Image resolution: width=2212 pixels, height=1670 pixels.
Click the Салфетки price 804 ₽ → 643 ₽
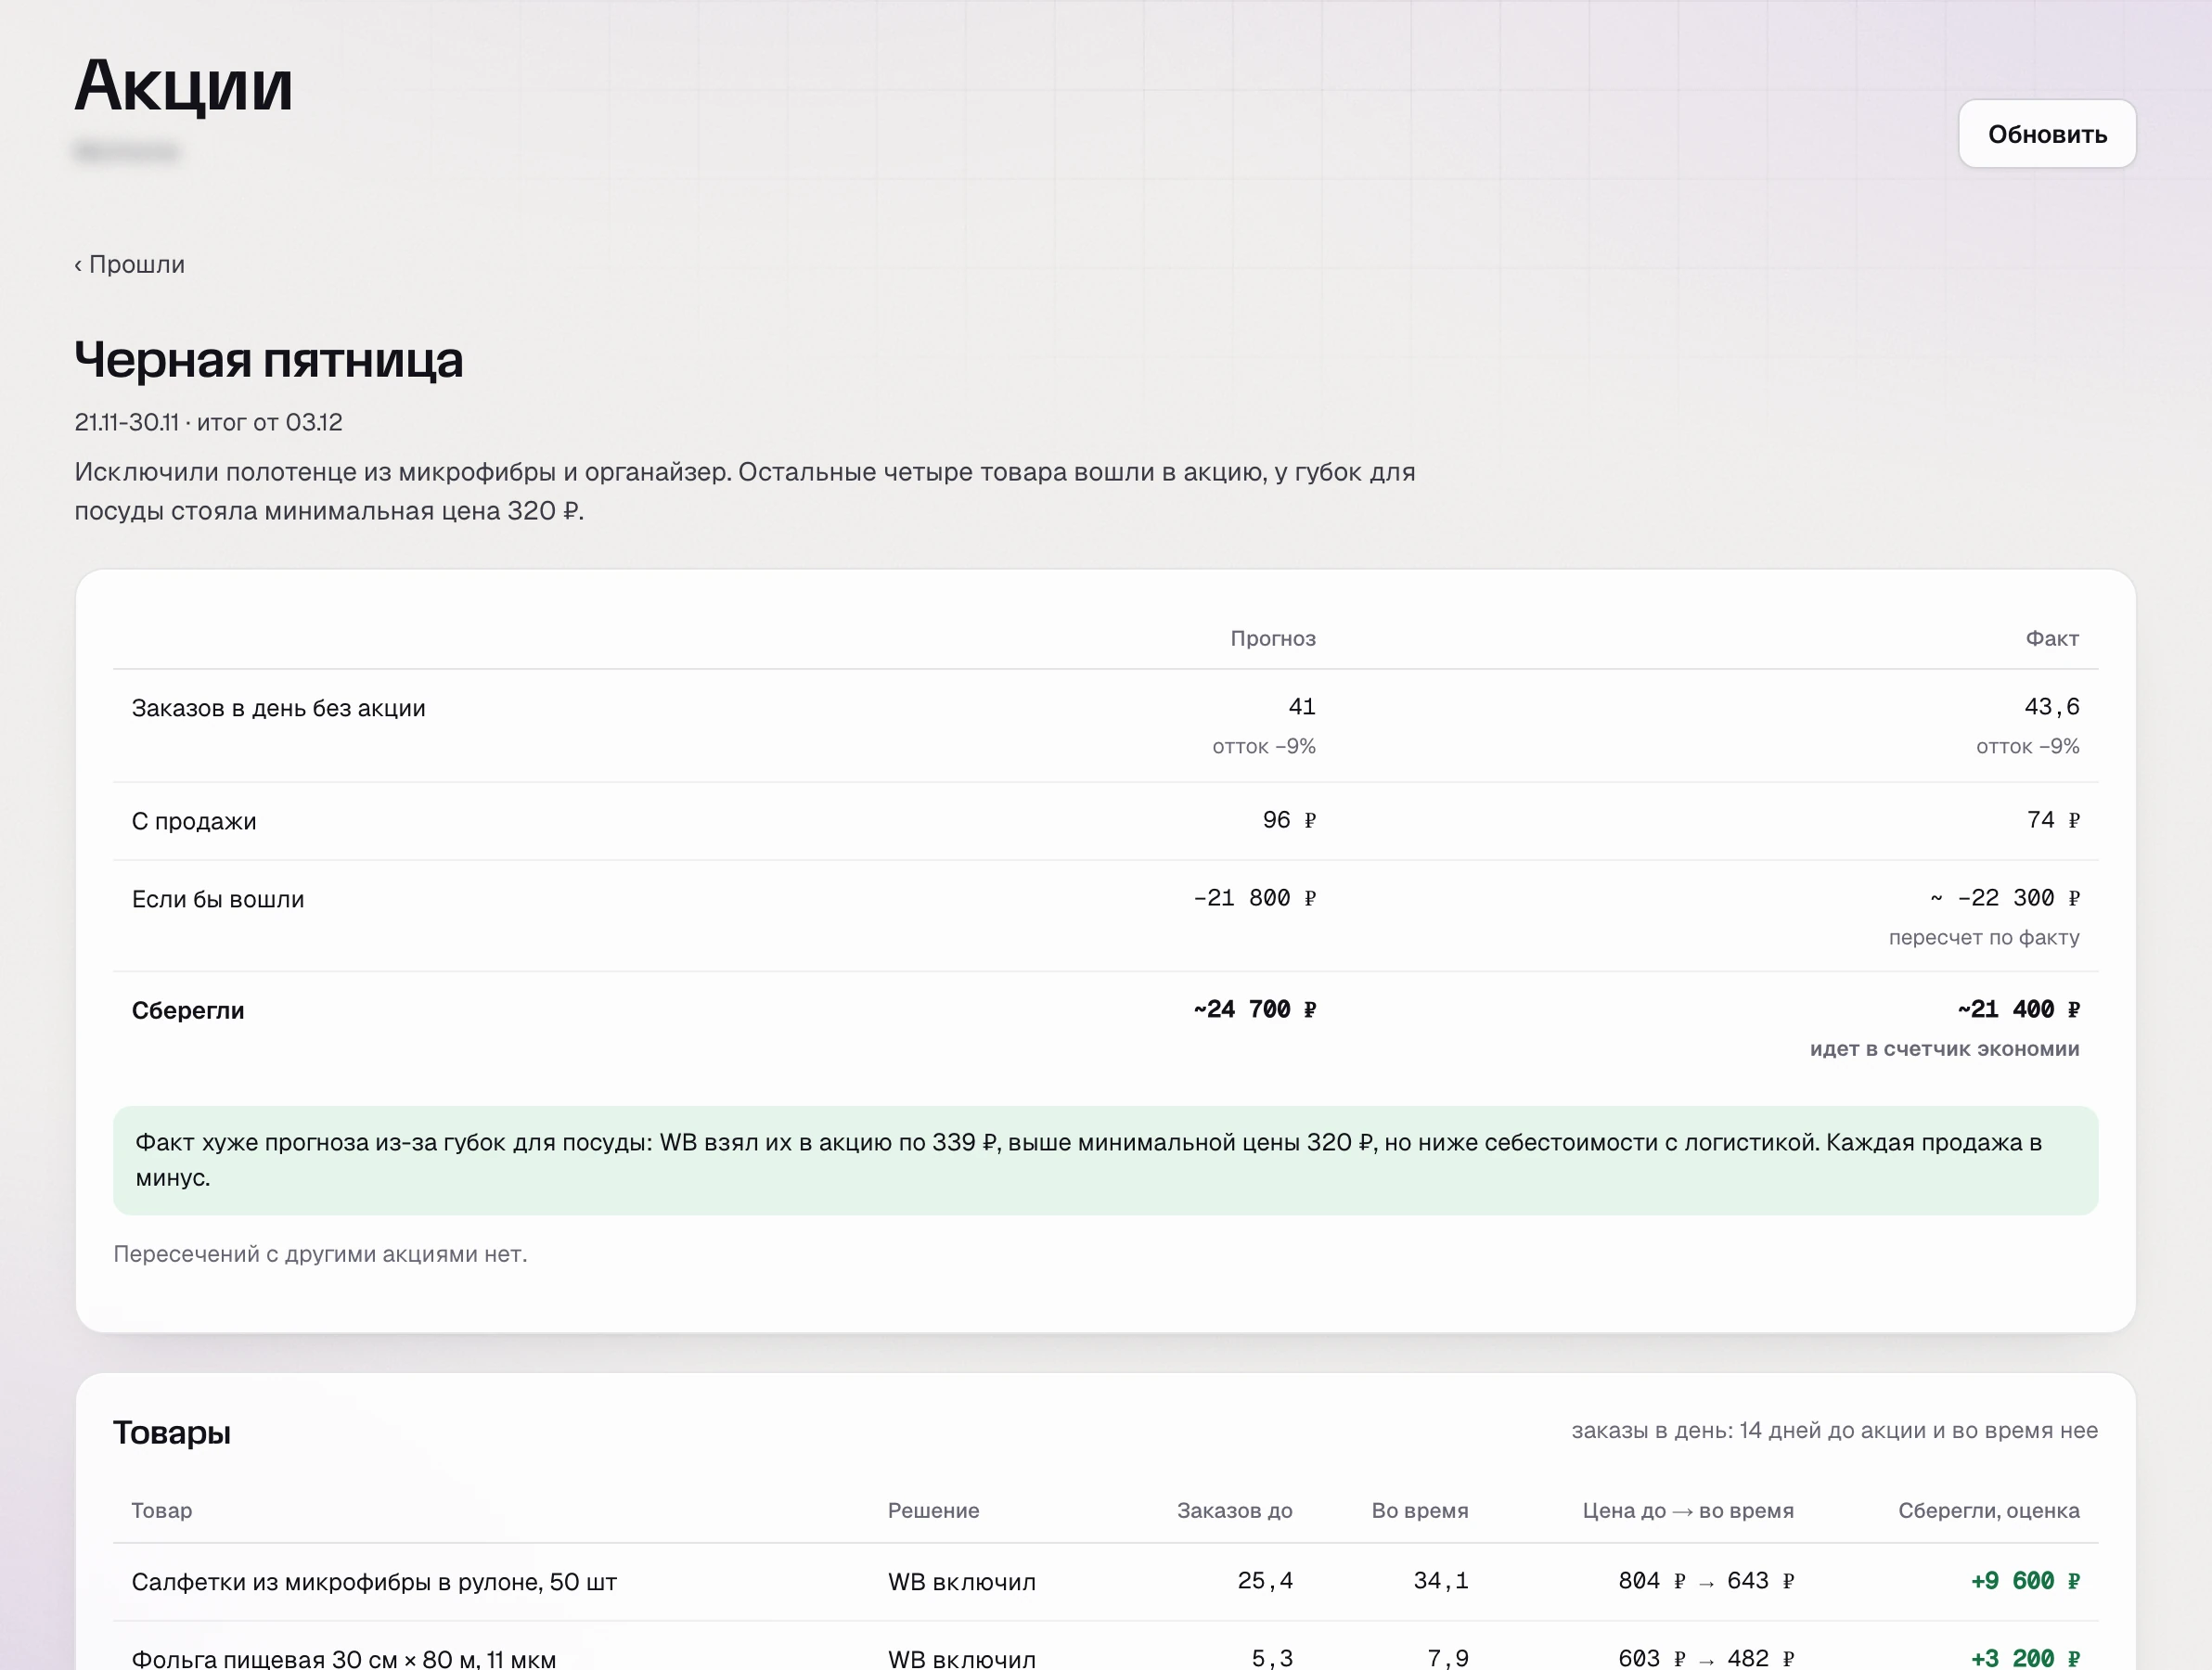(1706, 1581)
